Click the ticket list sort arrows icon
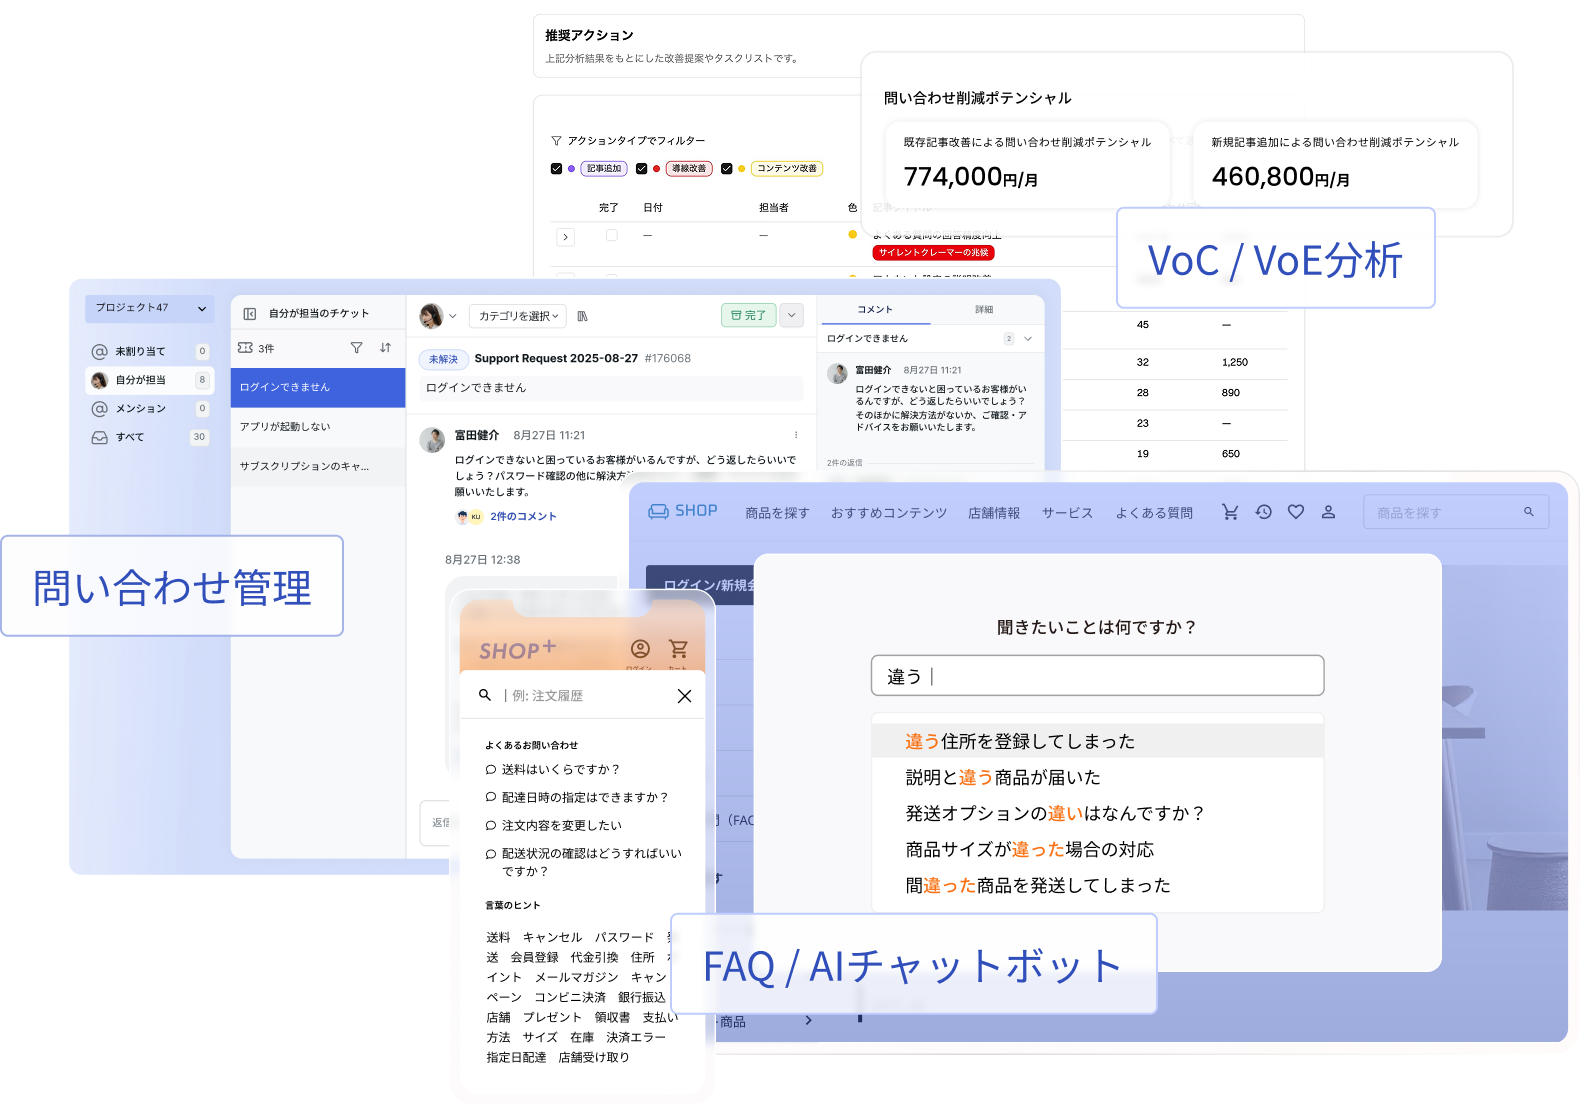The height and width of the screenshot is (1106, 1580). coord(385,348)
